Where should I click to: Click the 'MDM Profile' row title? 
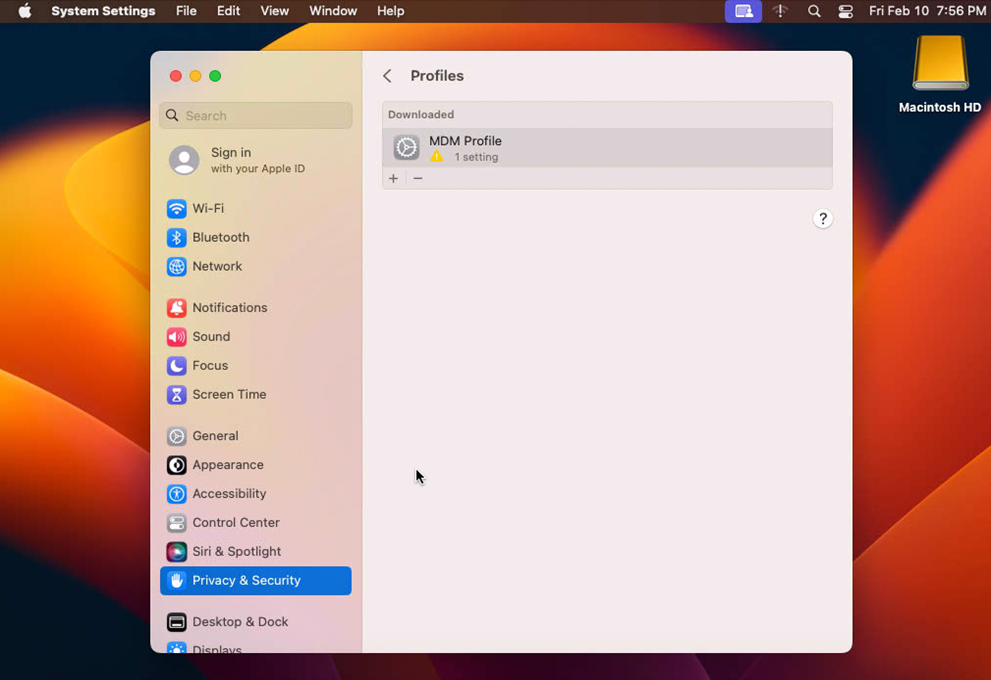click(x=465, y=141)
